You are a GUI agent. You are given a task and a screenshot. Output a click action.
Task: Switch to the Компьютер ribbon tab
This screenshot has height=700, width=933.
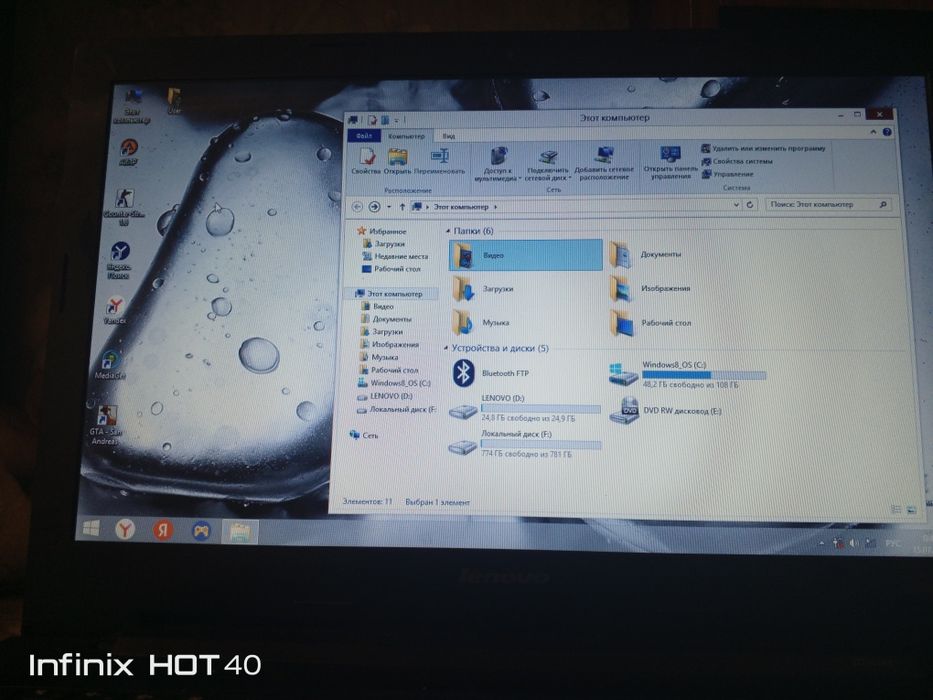click(x=406, y=136)
